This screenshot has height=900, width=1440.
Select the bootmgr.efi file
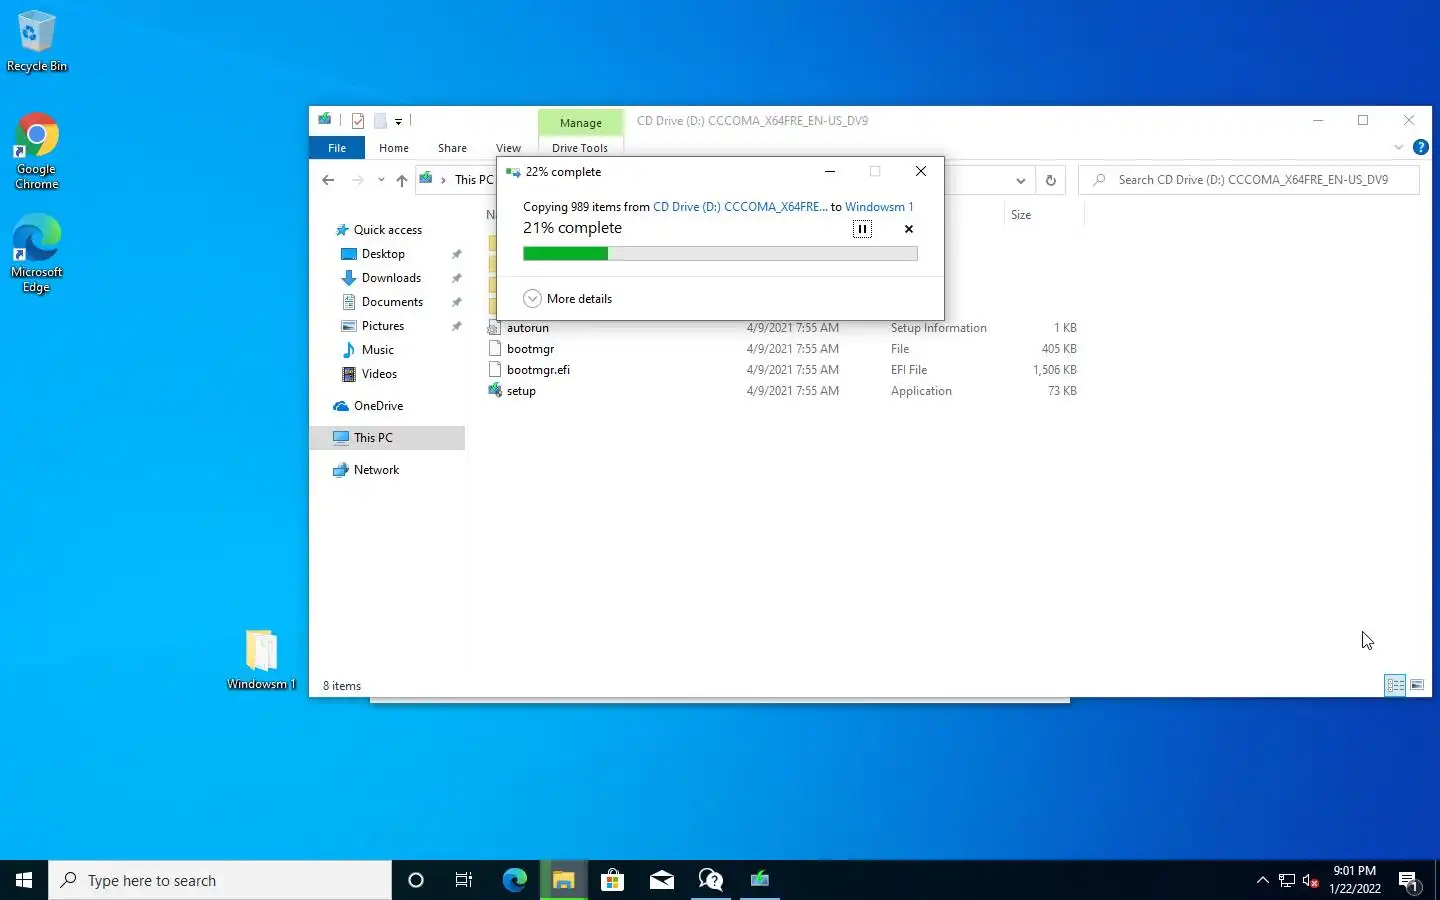click(x=538, y=370)
